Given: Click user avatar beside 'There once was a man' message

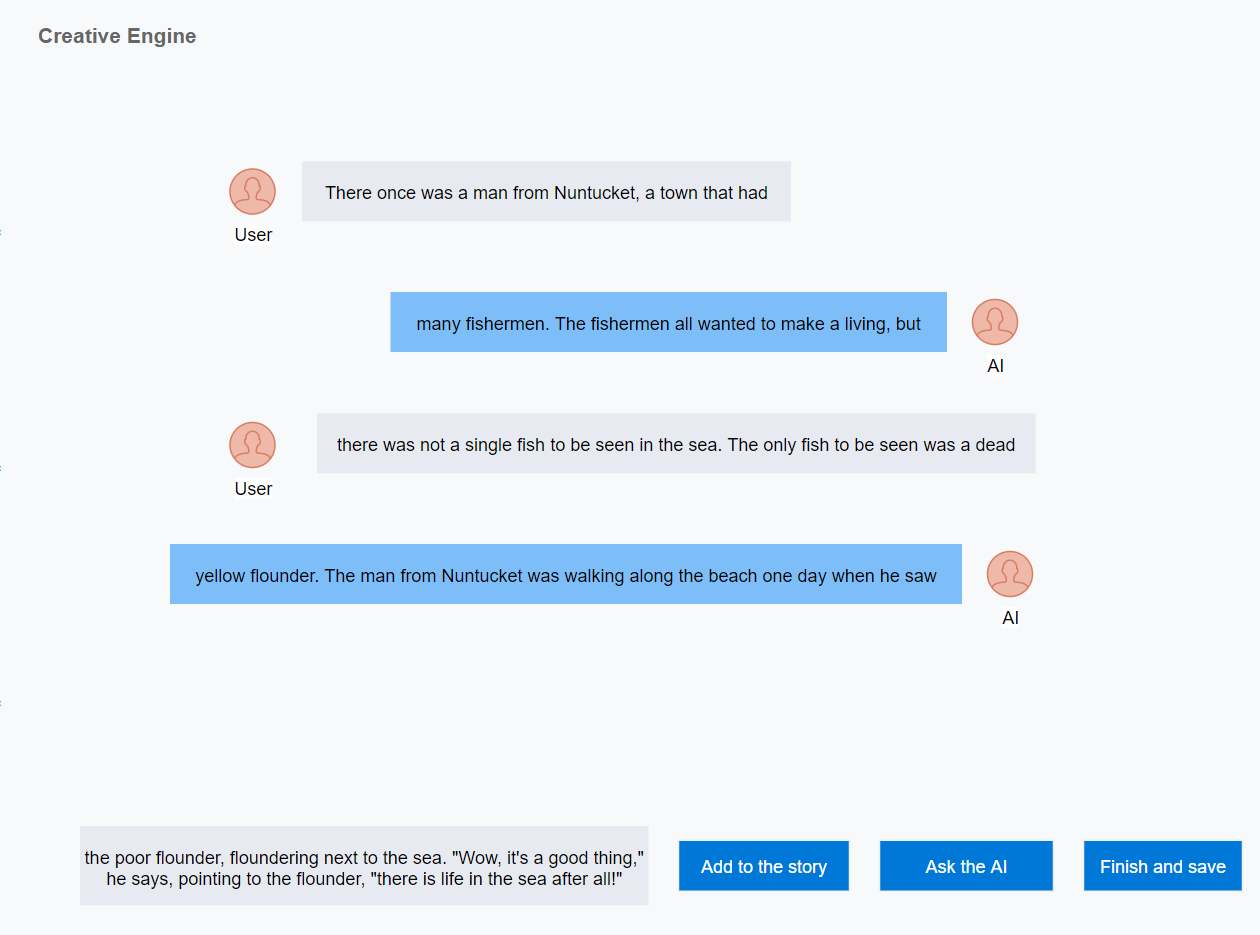Looking at the screenshot, I should tap(253, 191).
